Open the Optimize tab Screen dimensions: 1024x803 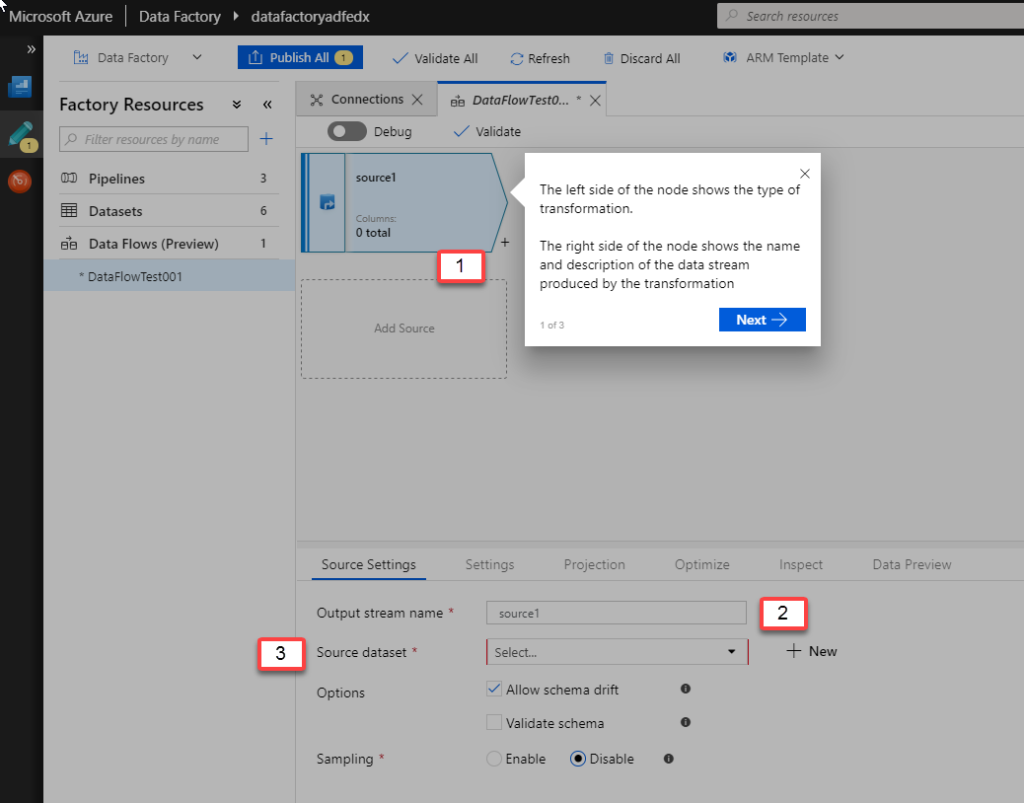702,565
